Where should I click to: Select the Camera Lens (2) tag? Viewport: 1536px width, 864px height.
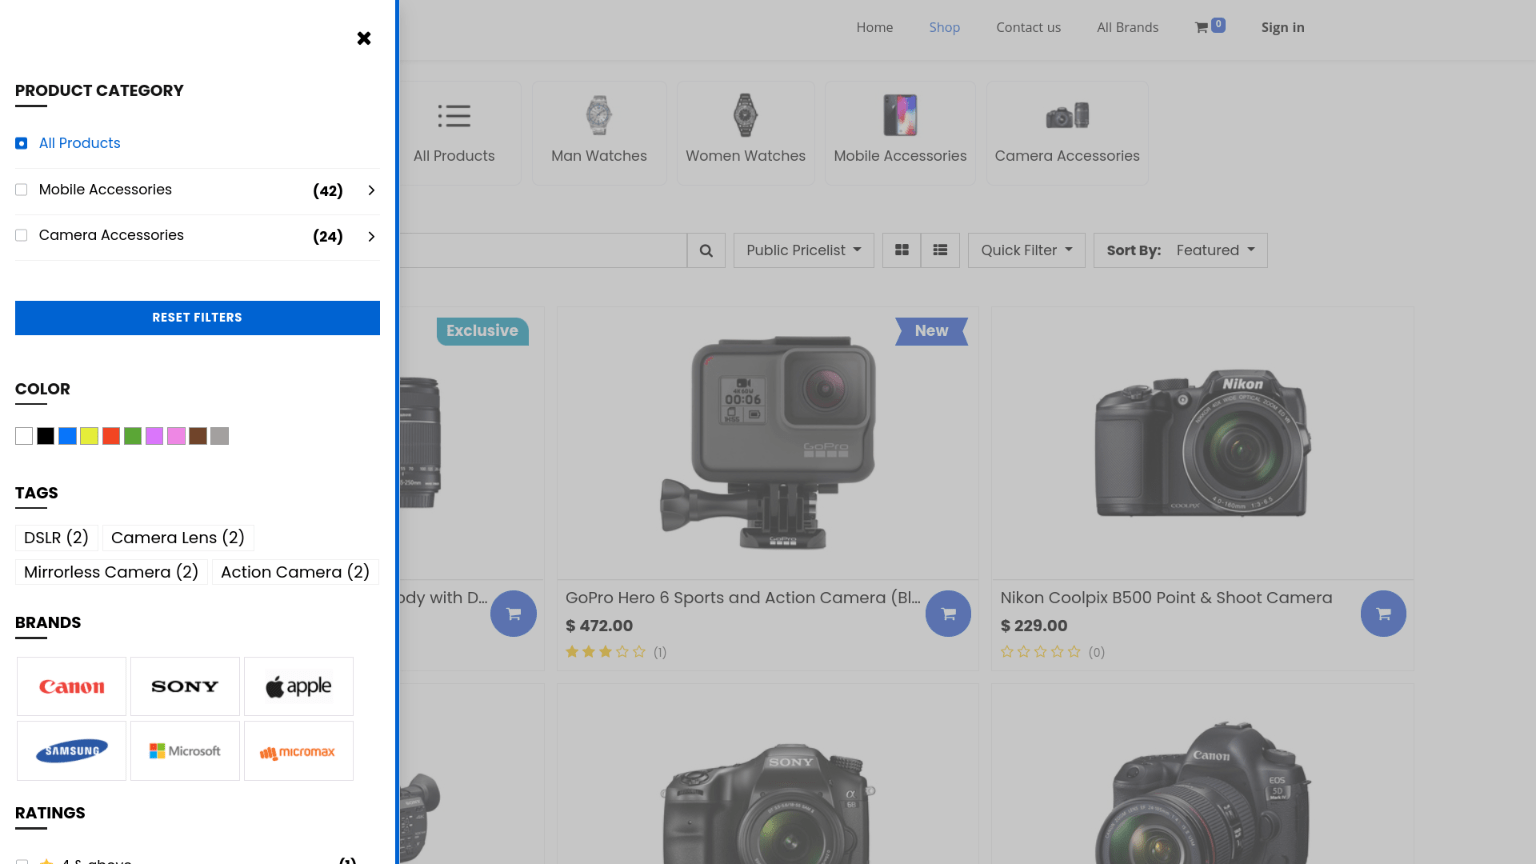(x=178, y=538)
